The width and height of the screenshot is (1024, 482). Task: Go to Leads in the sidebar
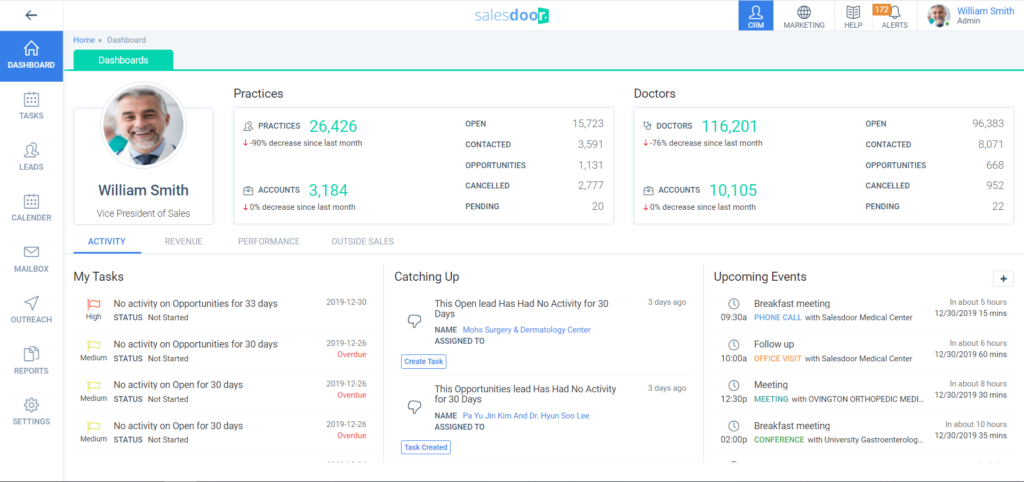[x=31, y=157]
